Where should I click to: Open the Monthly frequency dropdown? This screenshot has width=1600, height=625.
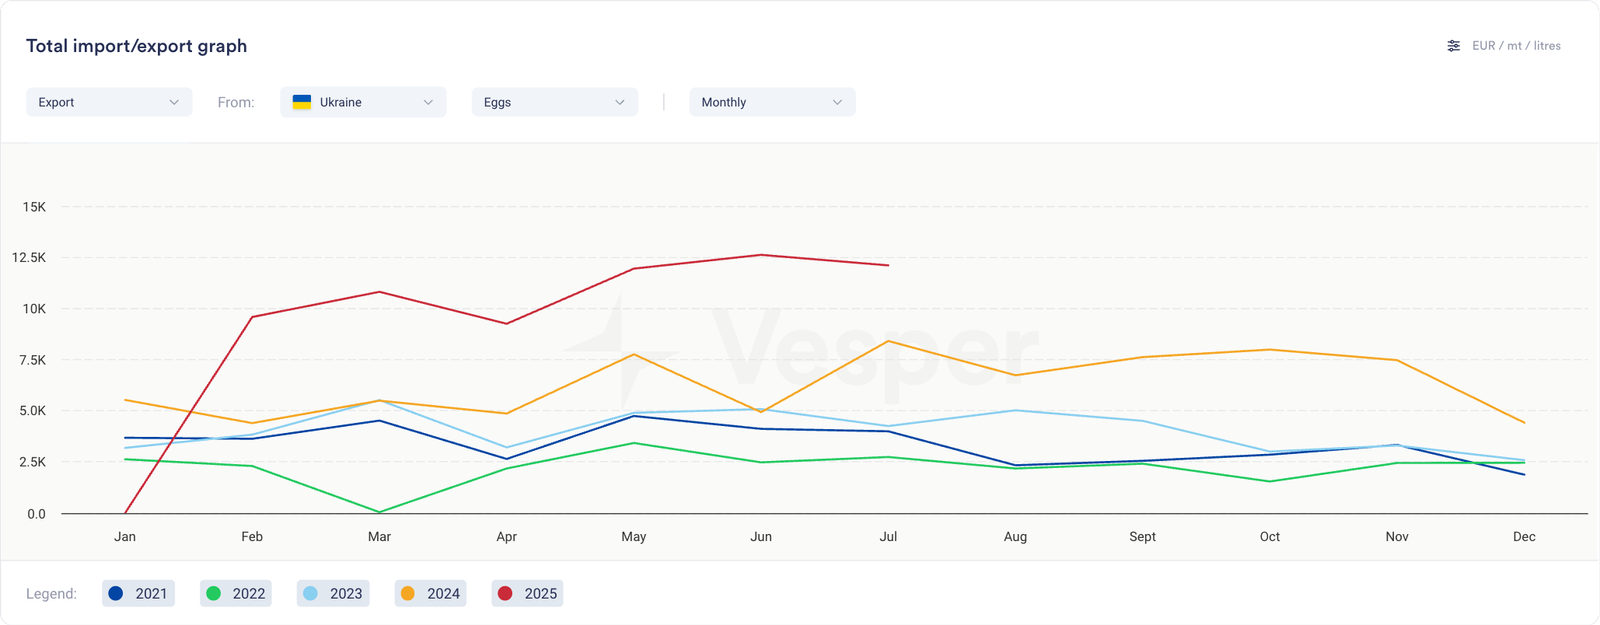[x=771, y=102]
